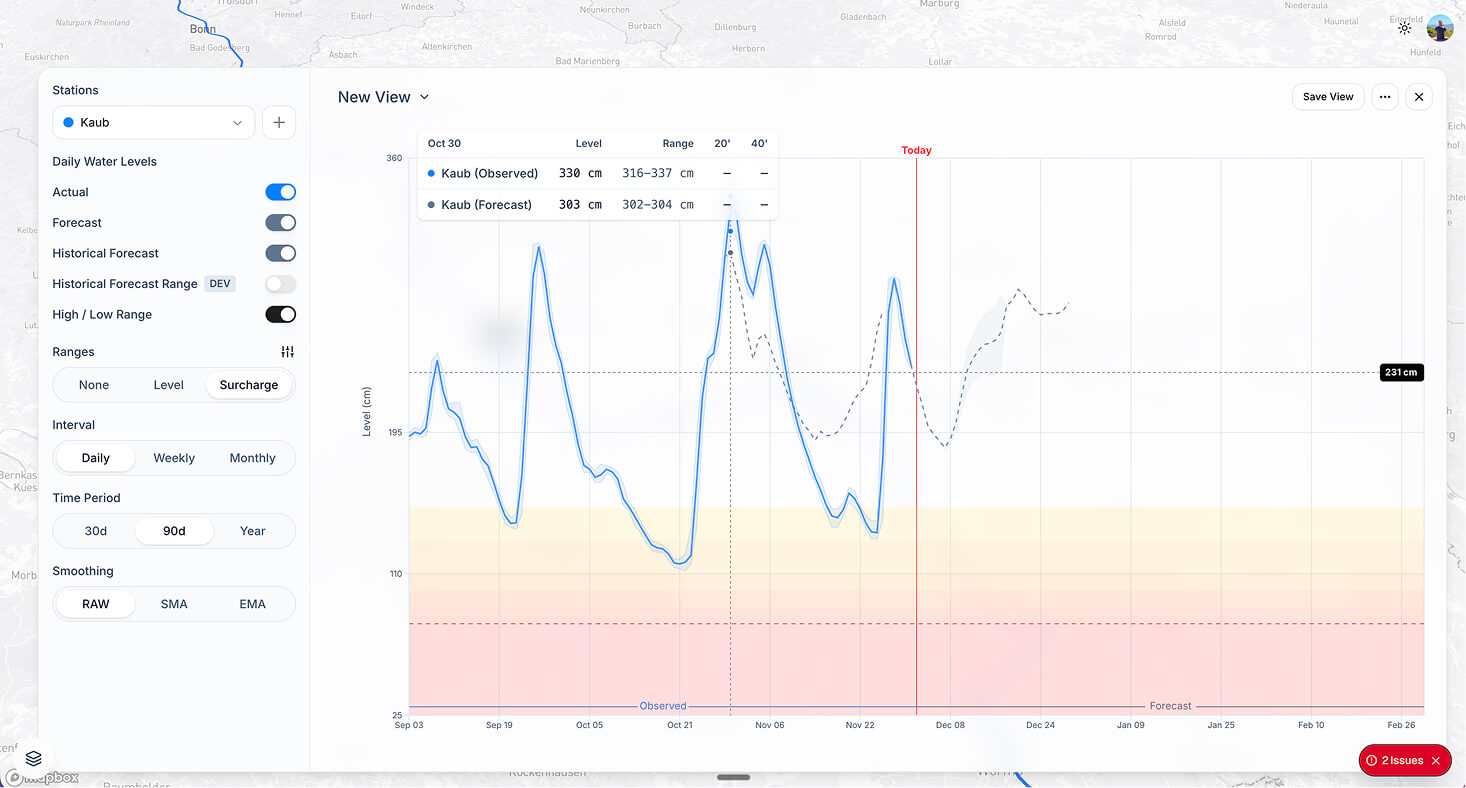Switch interval to Weekly
Screen dimensions: 1466x788
pos(173,457)
